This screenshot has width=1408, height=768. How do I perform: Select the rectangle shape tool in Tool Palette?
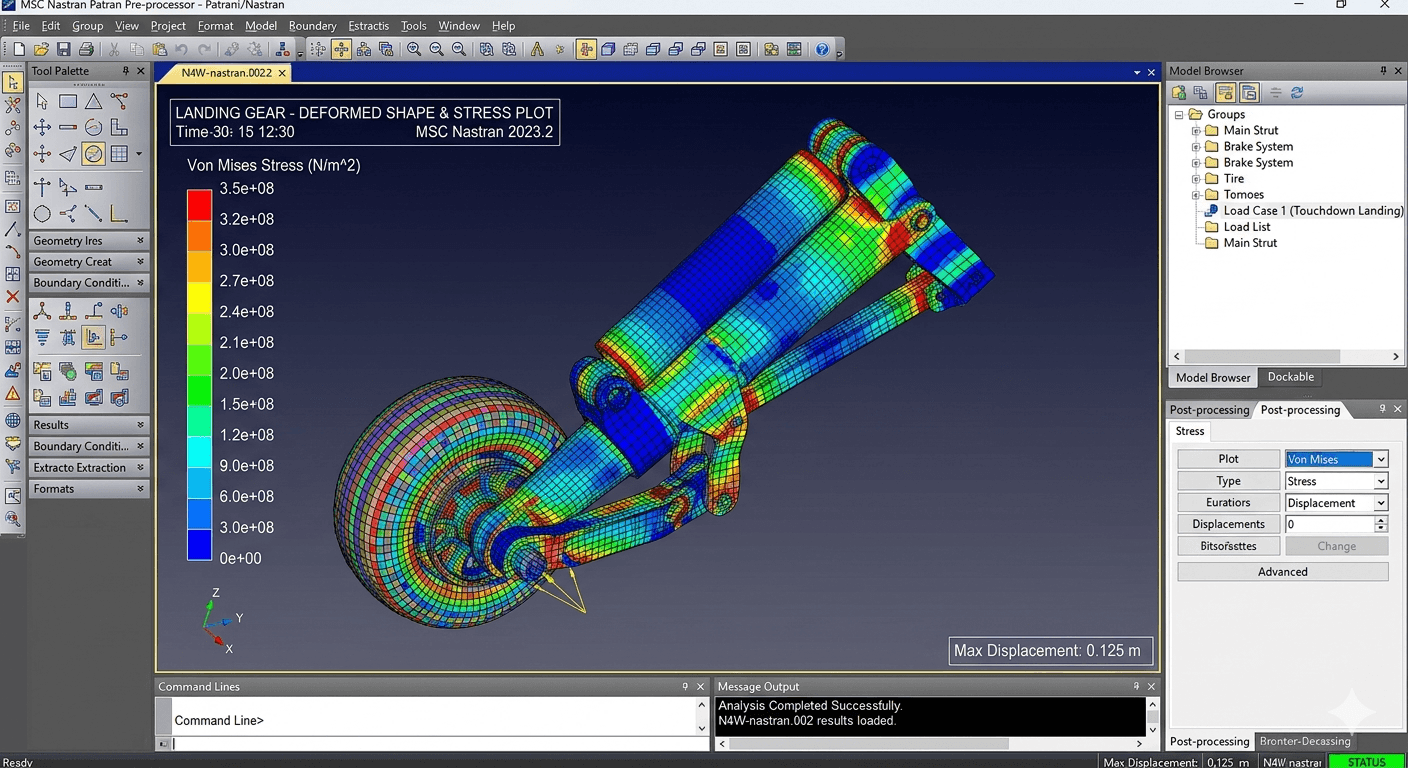(68, 101)
